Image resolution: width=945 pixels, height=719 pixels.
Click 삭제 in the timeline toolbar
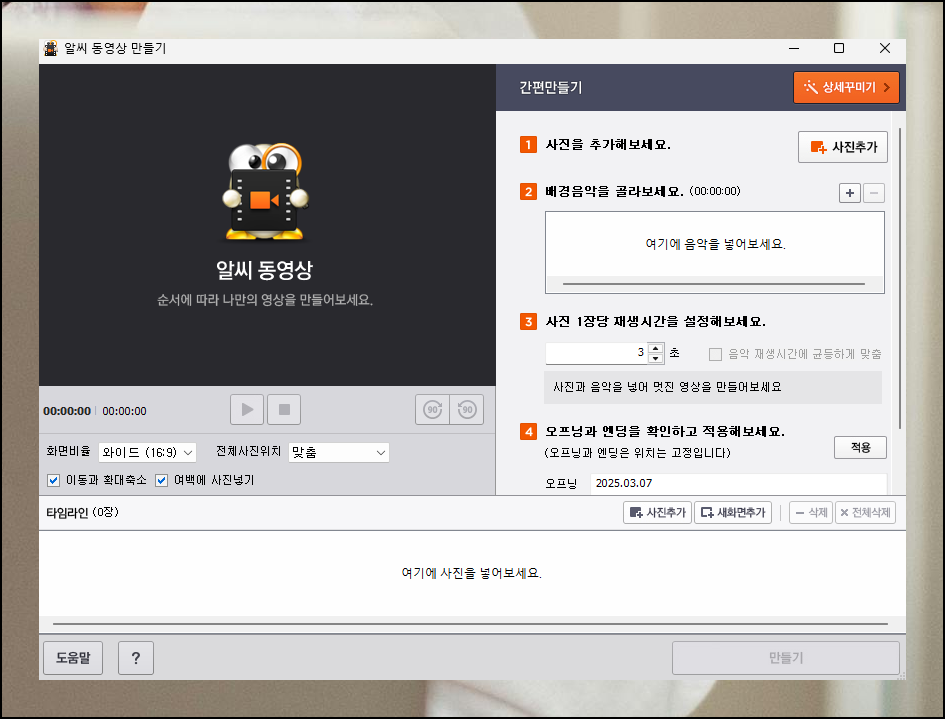pyautogui.click(x=811, y=512)
